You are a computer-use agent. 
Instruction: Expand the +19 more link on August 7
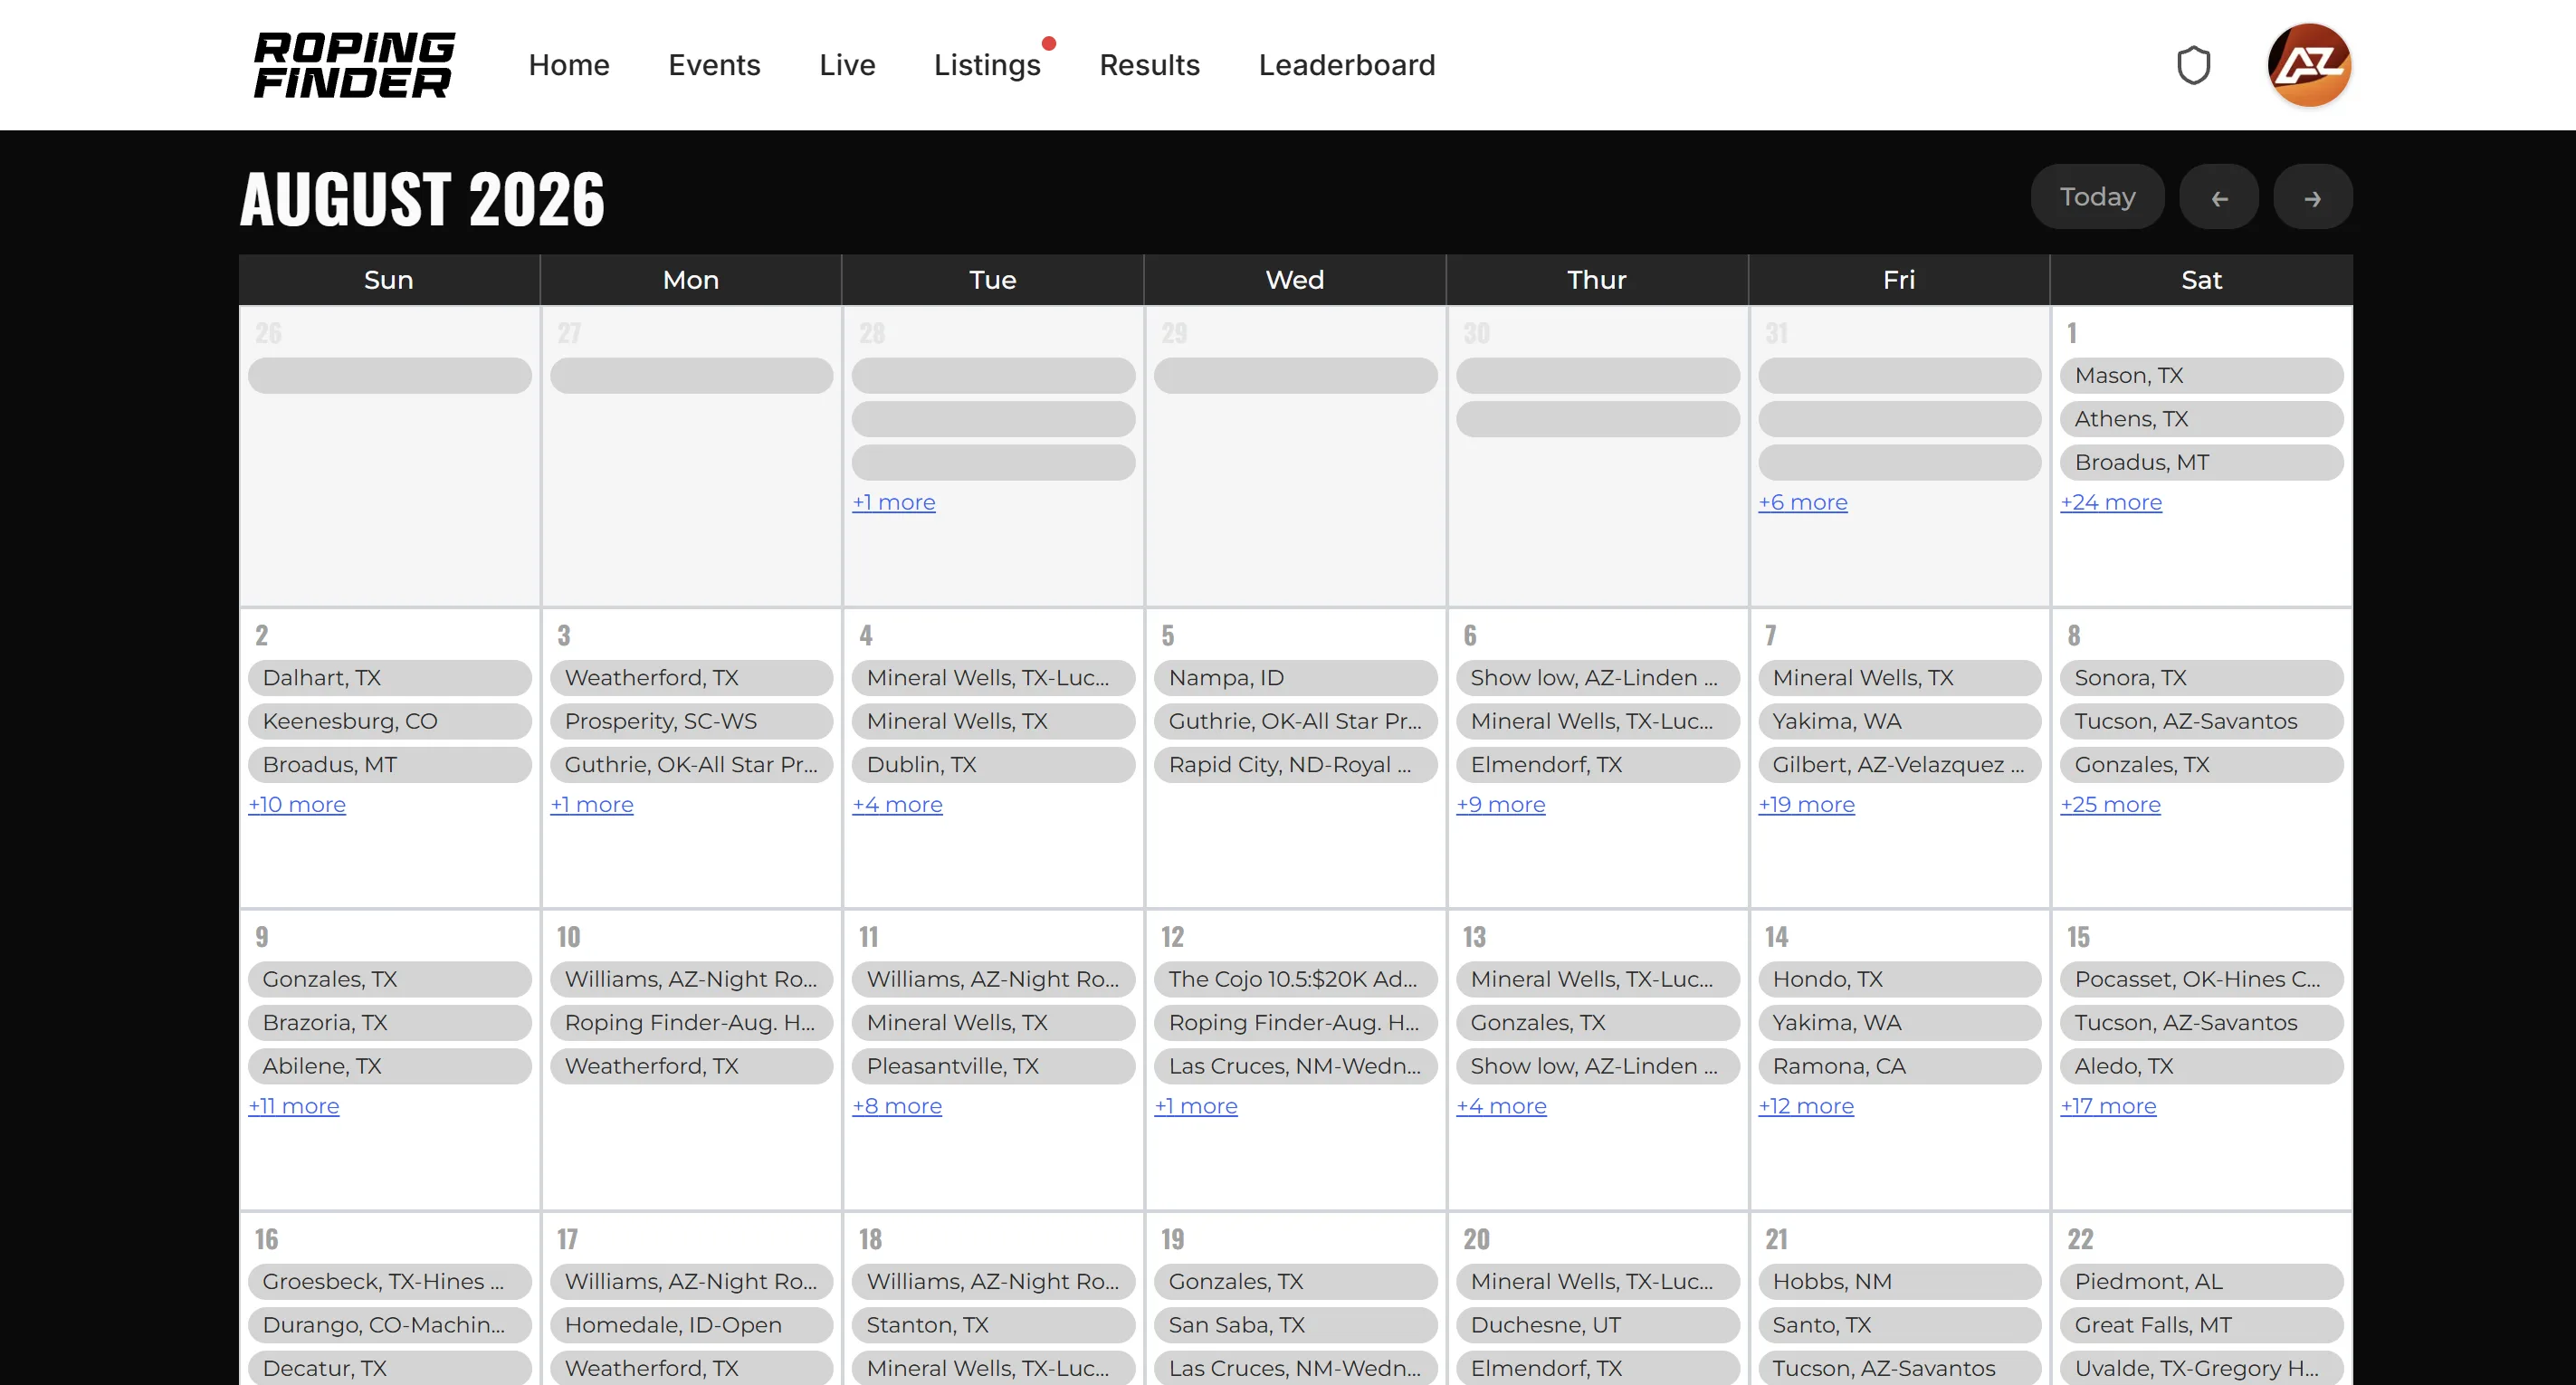[x=1806, y=804]
